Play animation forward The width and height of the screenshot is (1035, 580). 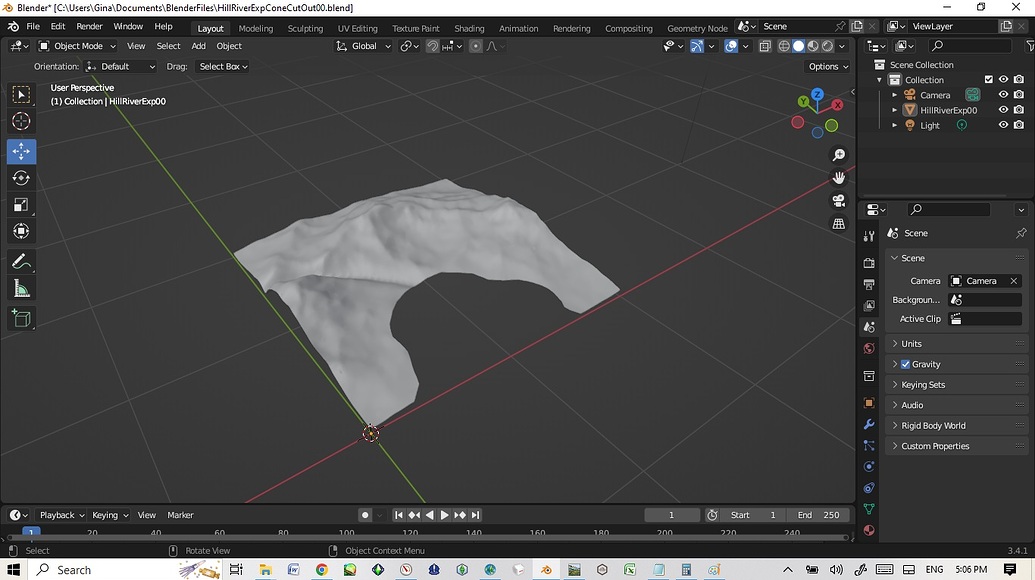(x=444, y=515)
